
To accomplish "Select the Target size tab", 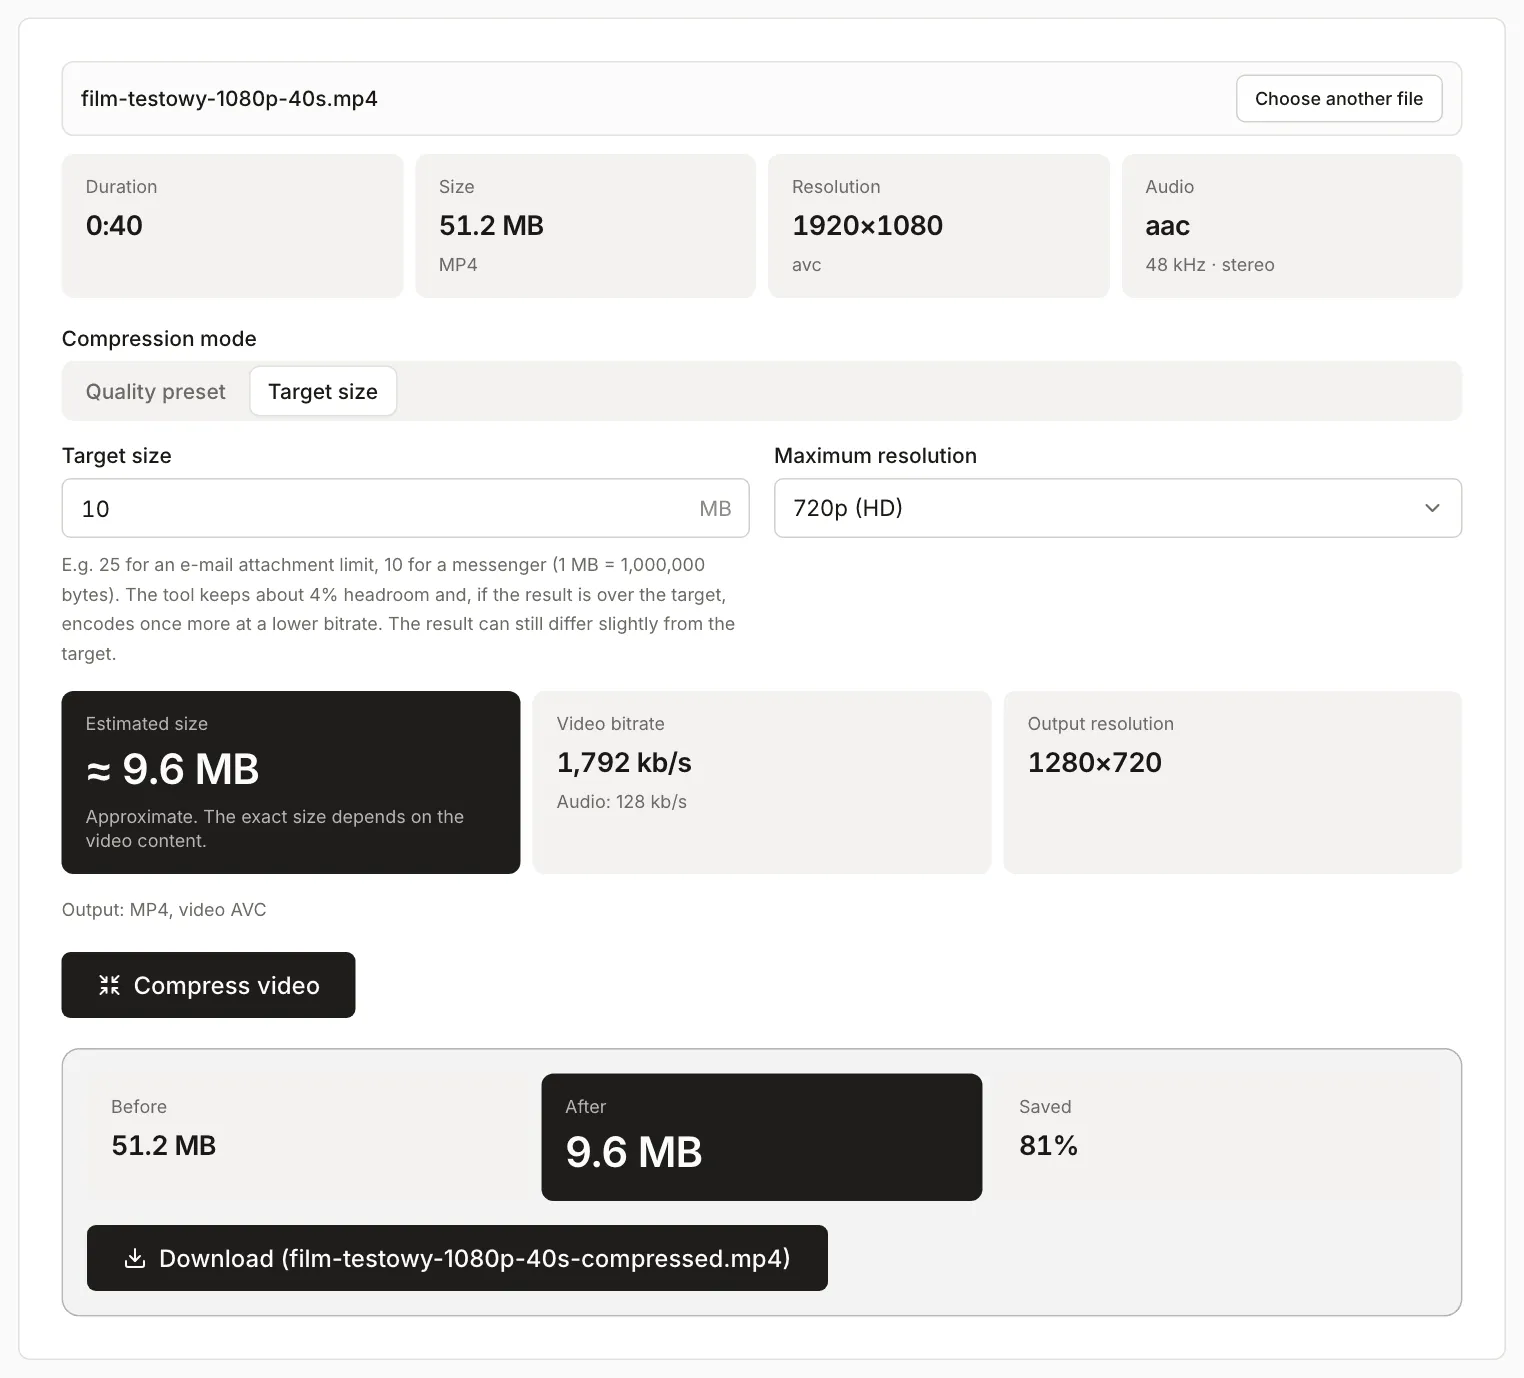I will 323,391.
